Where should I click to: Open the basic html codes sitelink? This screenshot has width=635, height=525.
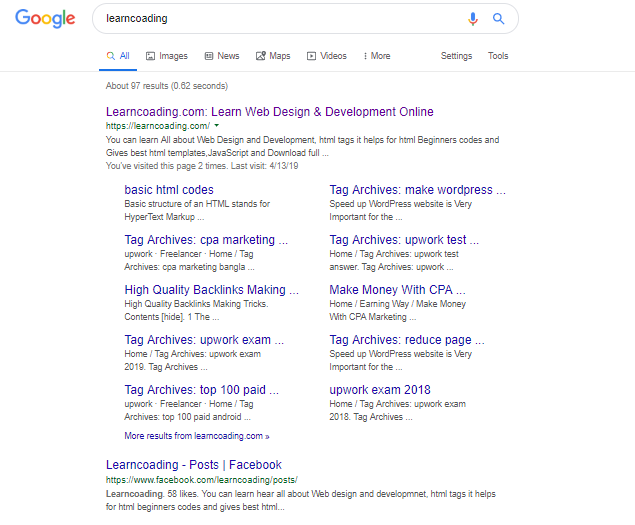point(169,190)
